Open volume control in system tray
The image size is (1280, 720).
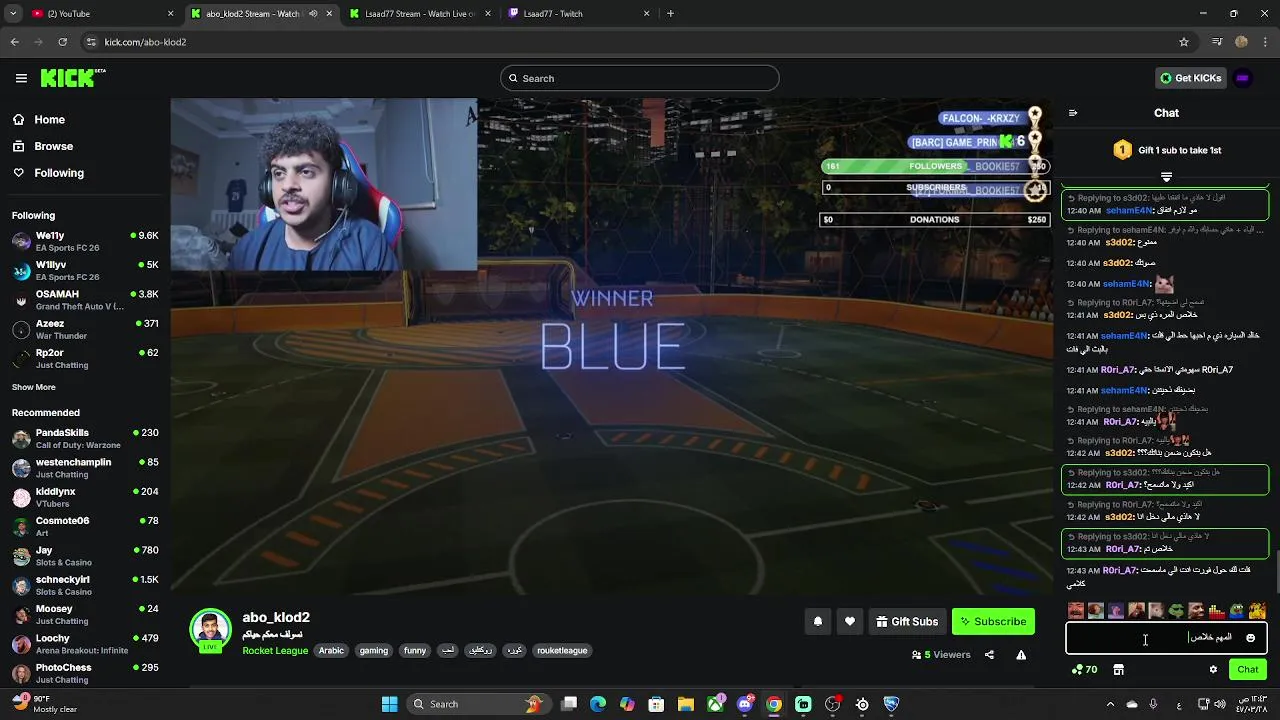click(x=1219, y=704)
